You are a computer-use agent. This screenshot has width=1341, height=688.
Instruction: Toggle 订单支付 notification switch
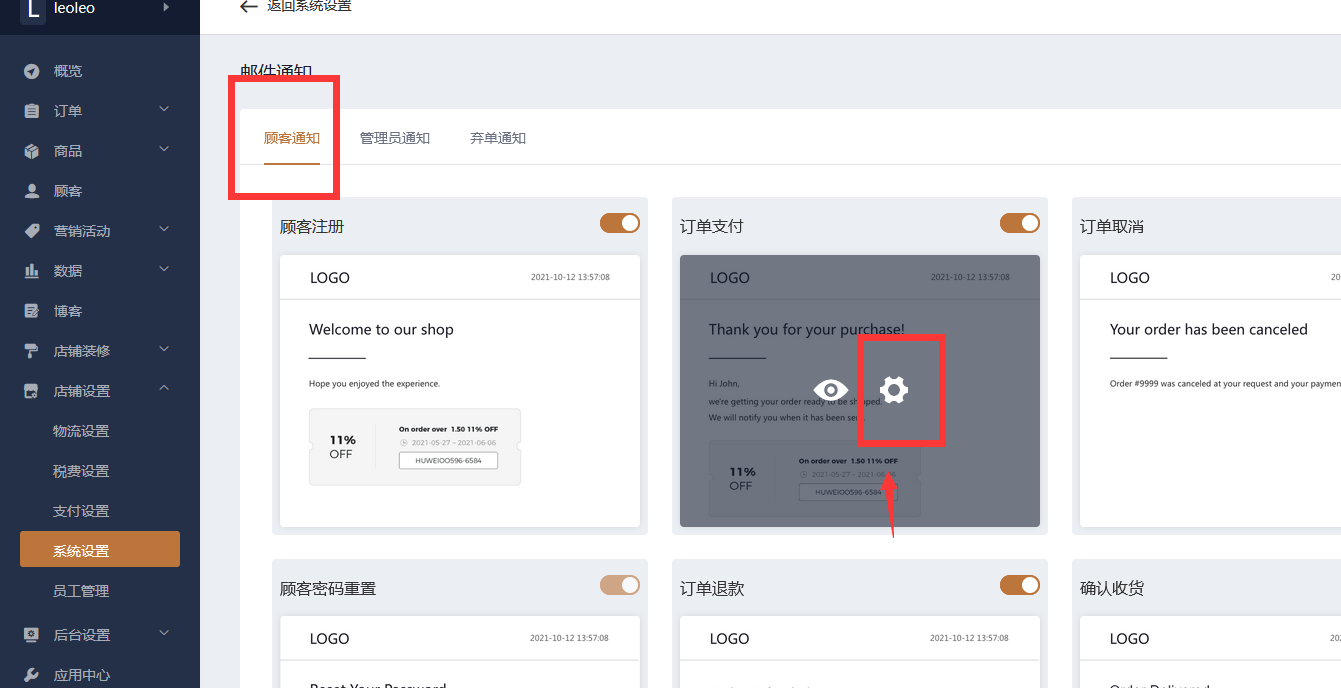coord(1020,223)
